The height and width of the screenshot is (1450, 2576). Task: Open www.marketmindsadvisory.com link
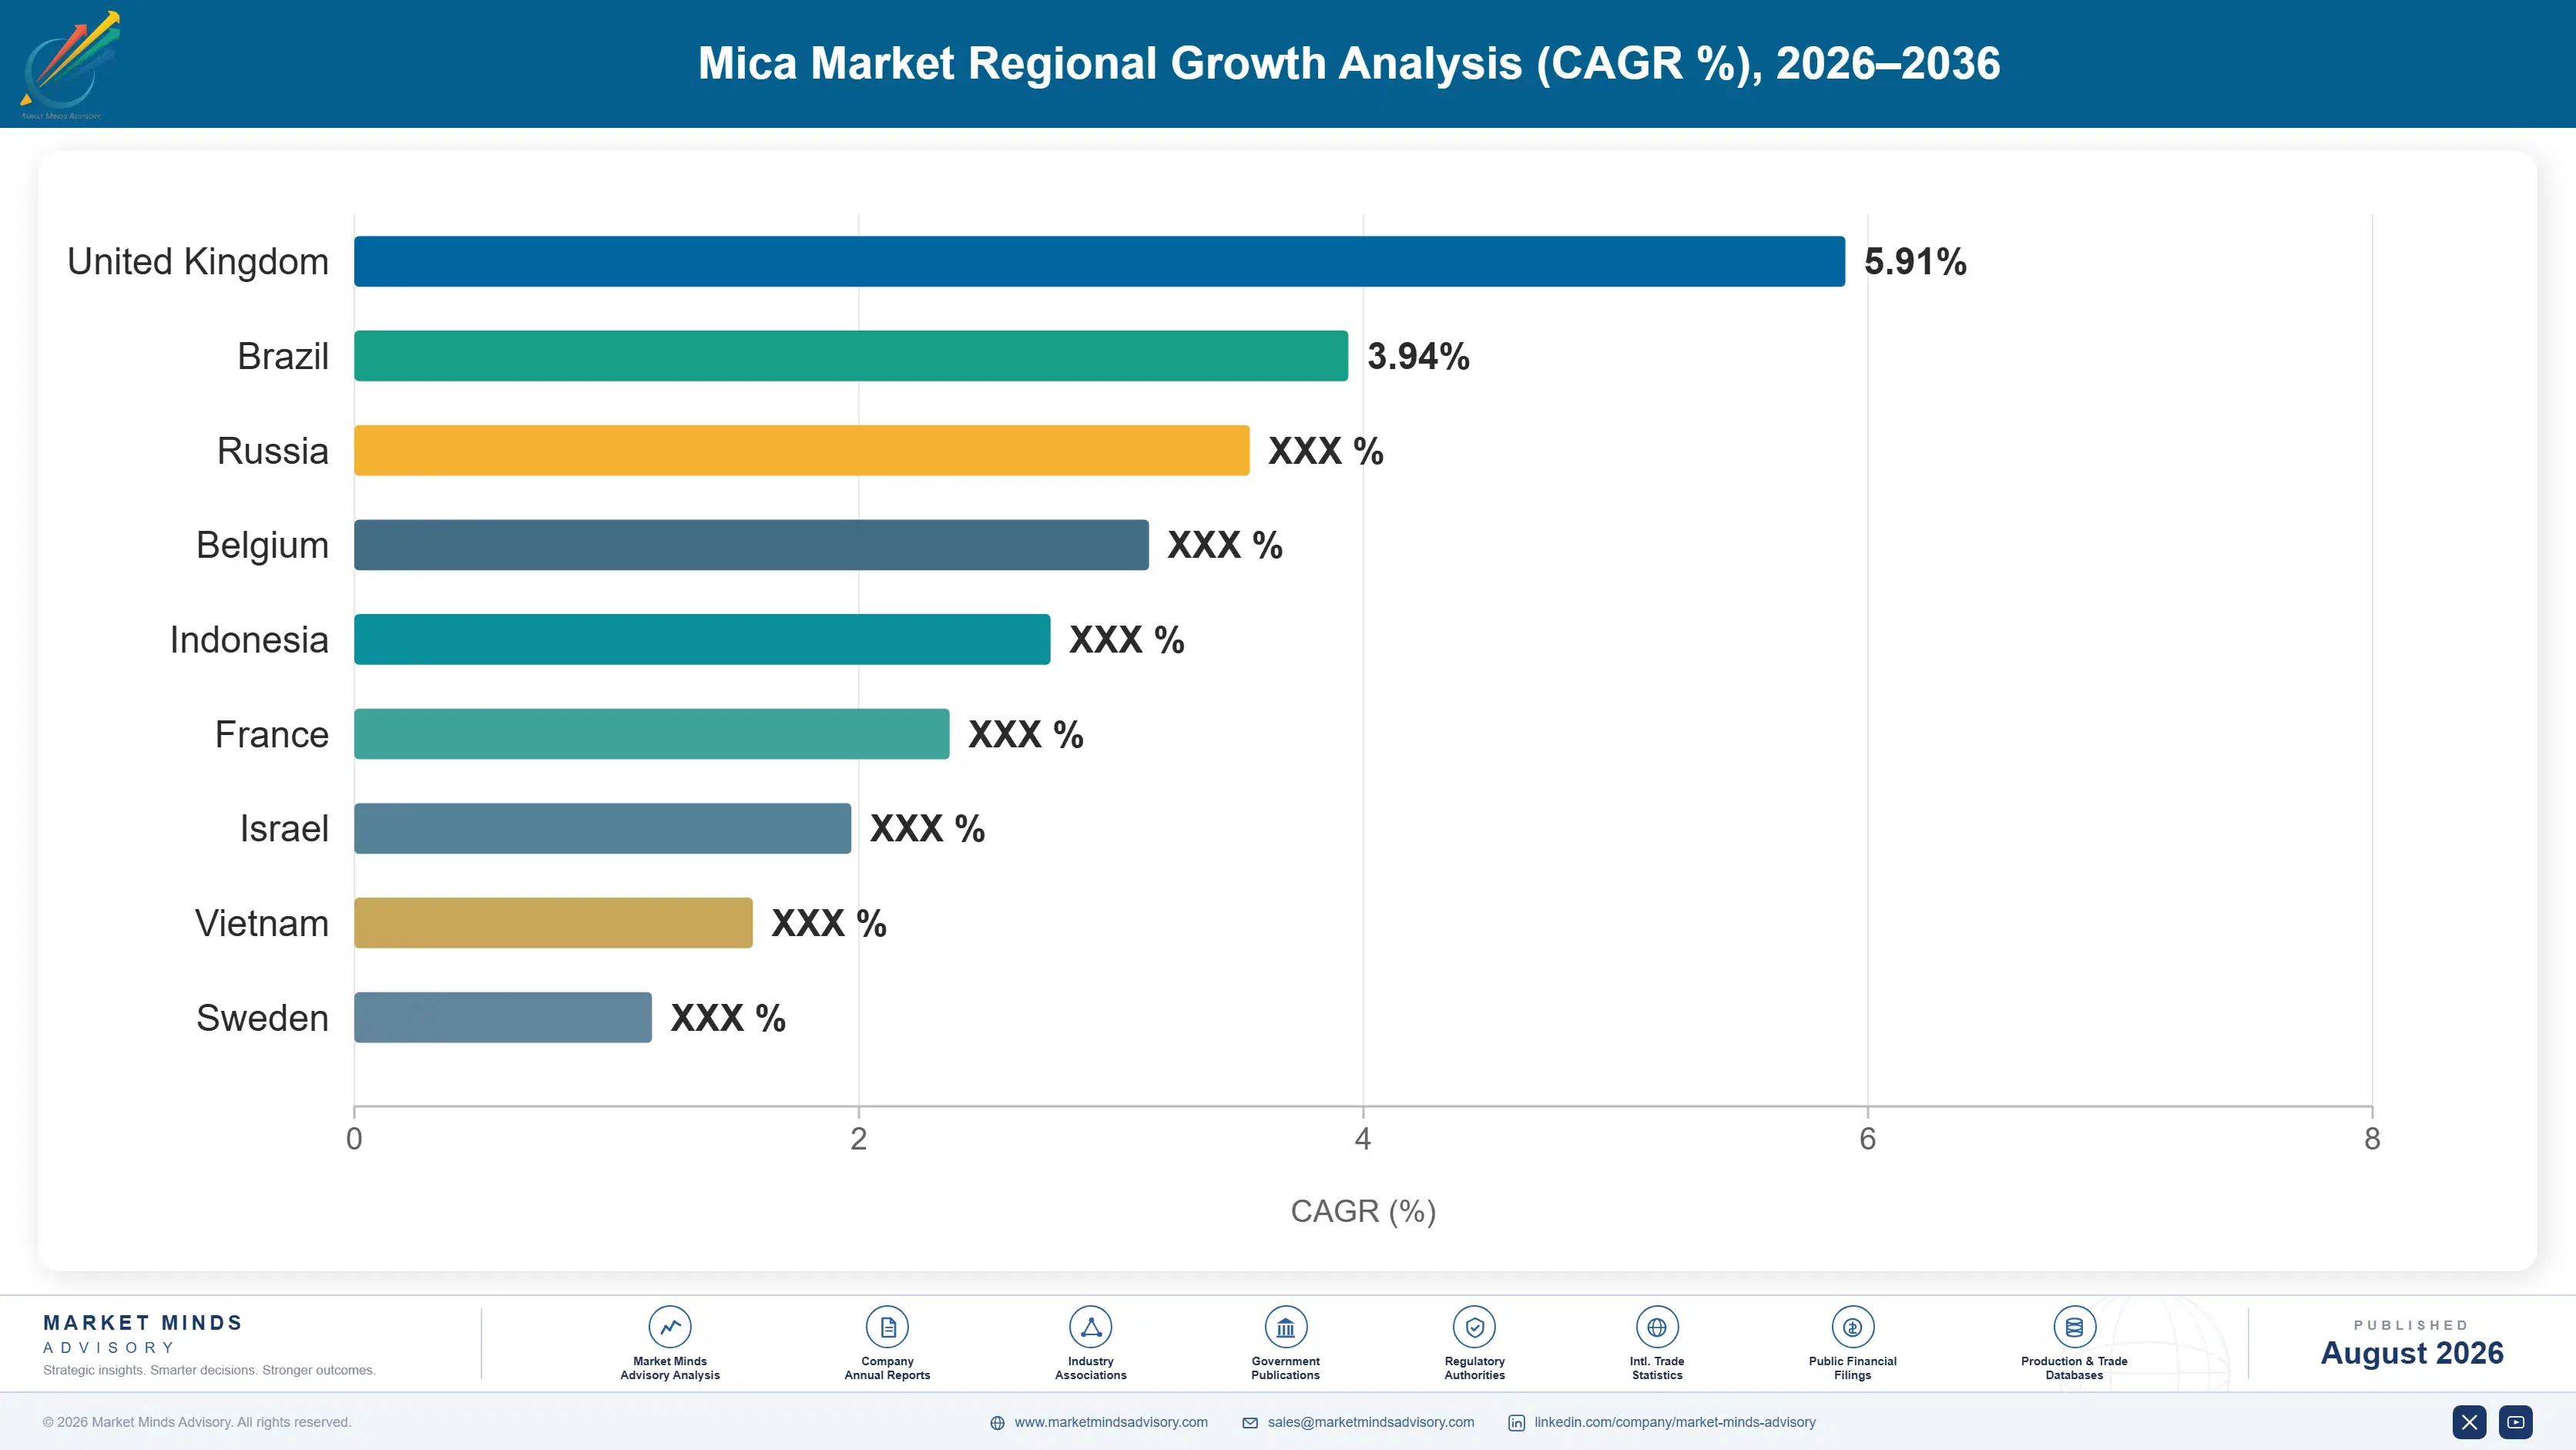click(1111, 1422)
